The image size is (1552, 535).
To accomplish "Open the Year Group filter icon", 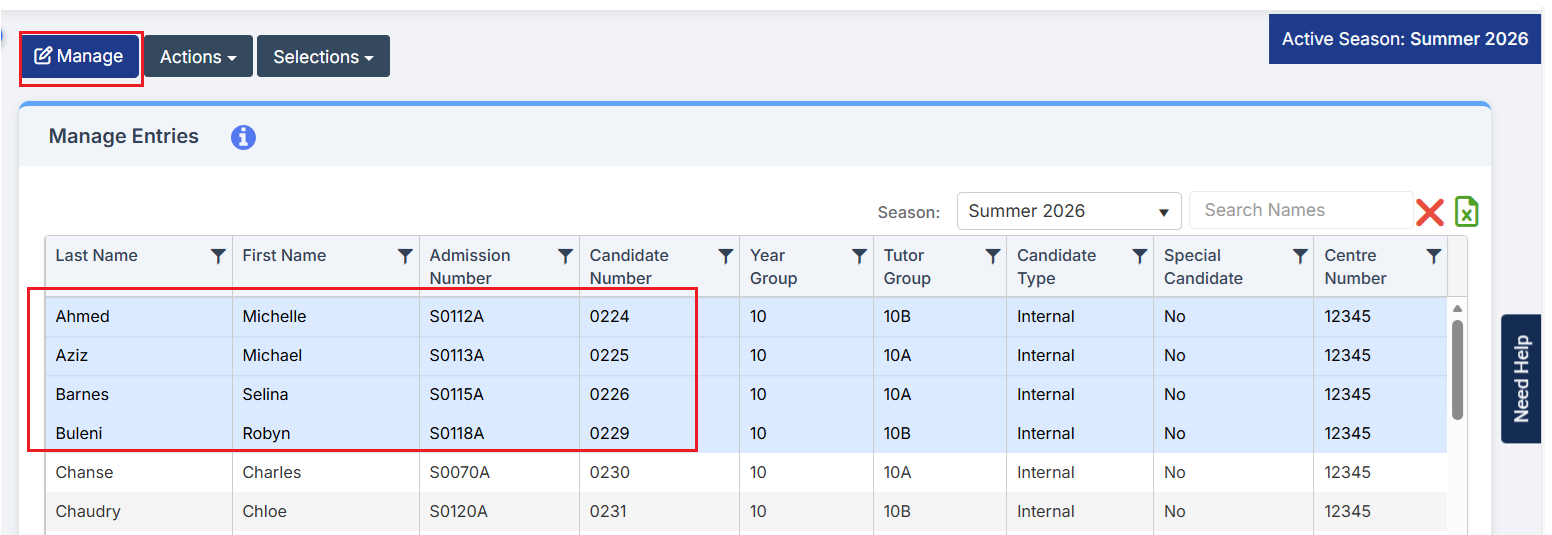I will click(859, 256).
